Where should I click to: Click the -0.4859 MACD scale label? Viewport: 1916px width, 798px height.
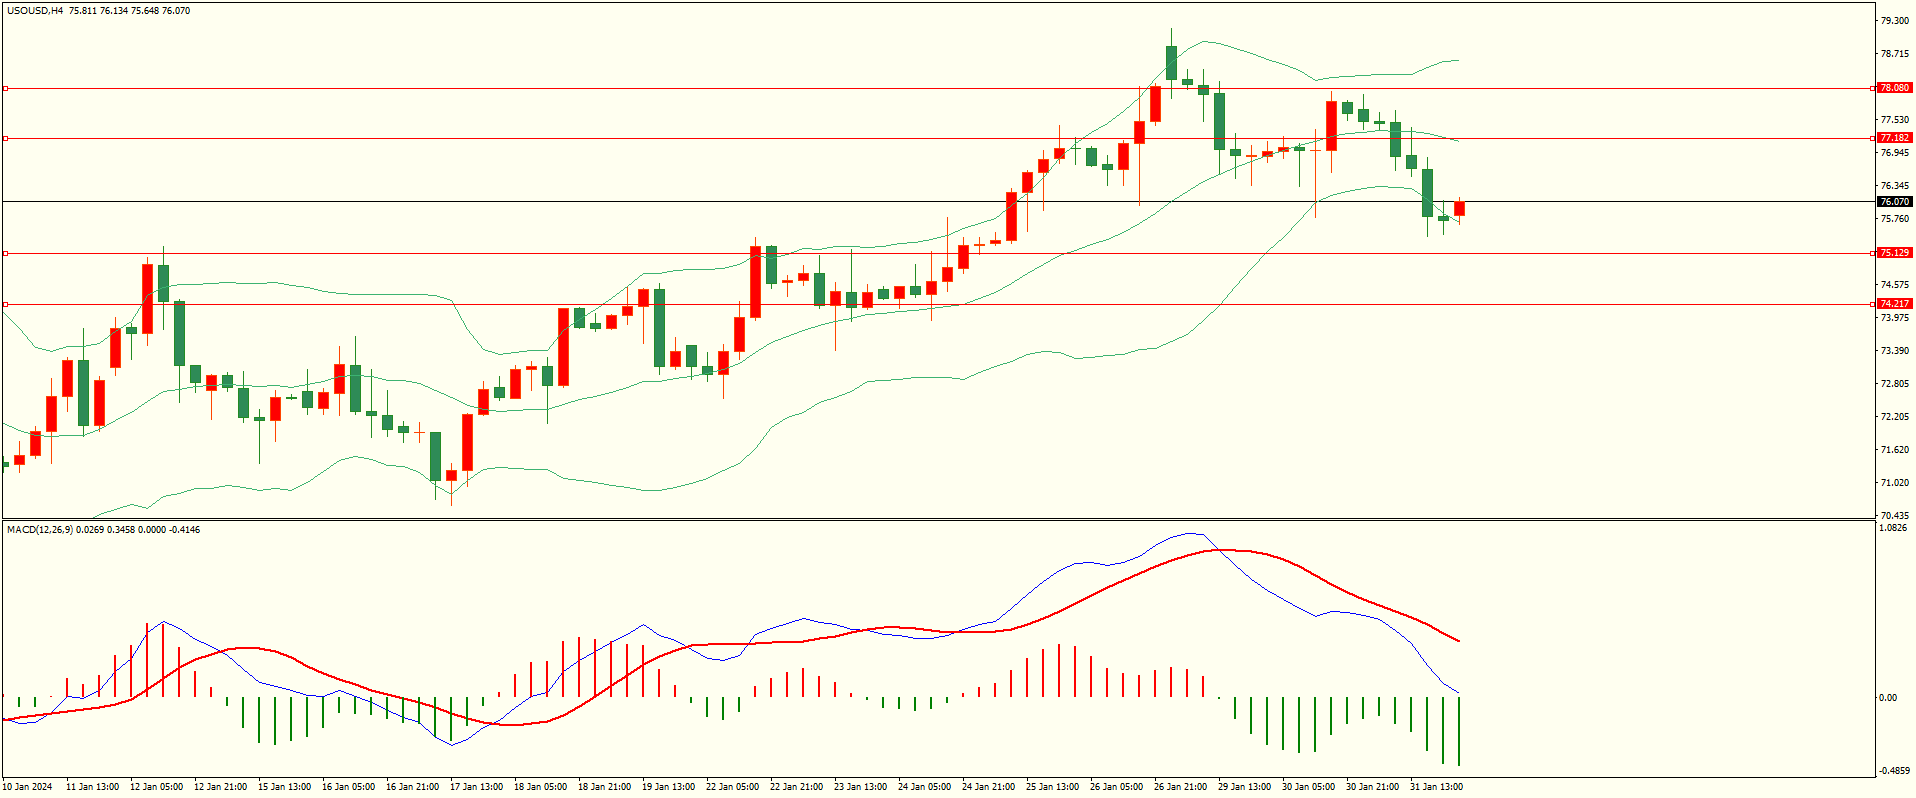(x=1893, y=771)
